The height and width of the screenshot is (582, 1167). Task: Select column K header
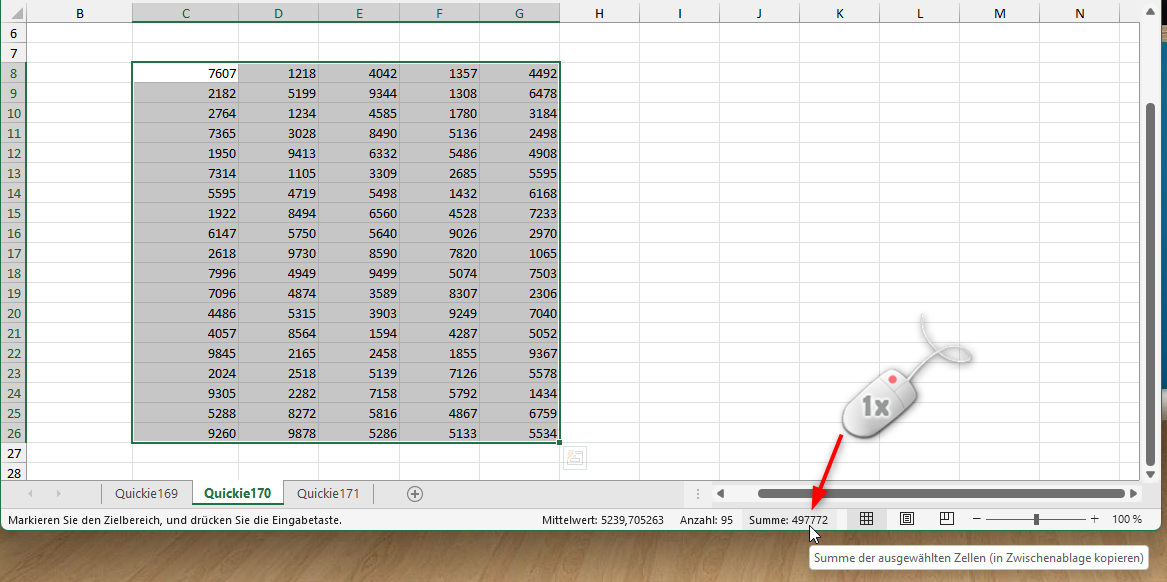(840, 13)
